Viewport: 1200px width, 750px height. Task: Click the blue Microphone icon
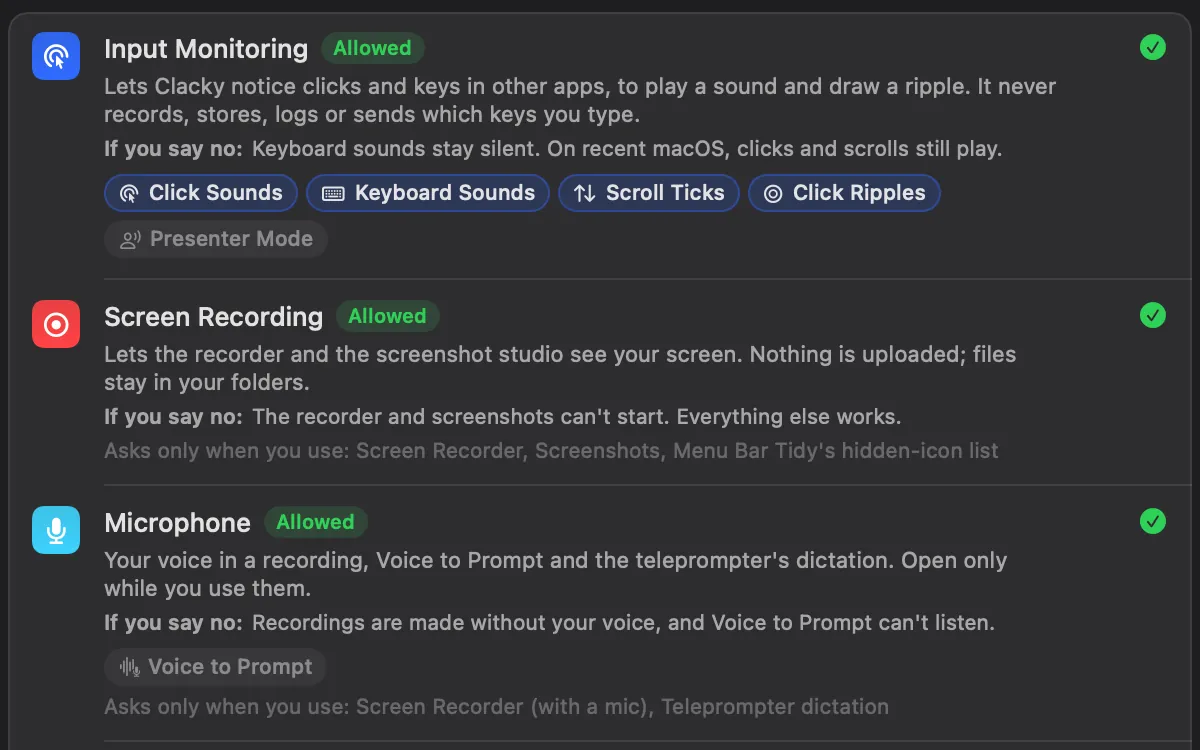(x=56, y=530)
